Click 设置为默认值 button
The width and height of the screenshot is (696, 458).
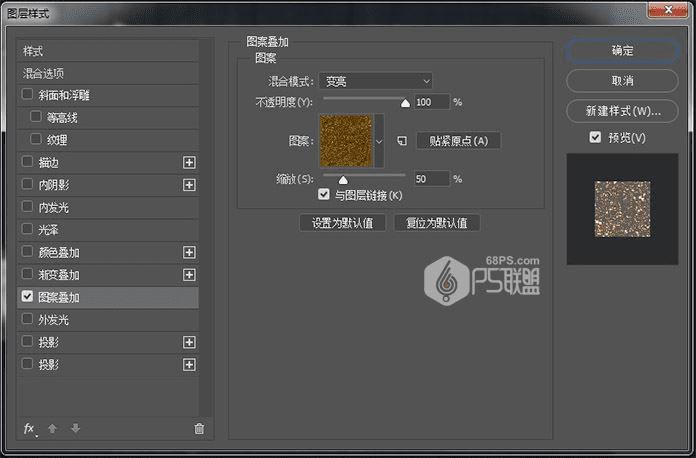[x=342, y=223]
